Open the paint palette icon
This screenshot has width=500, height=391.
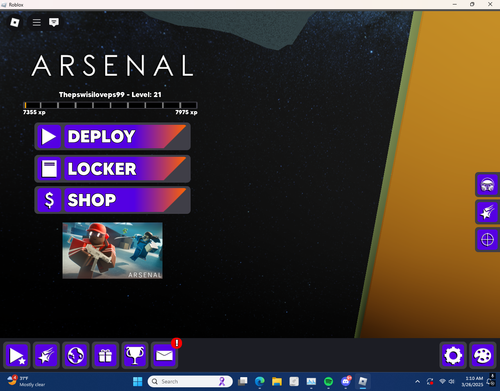pos(483,355)
